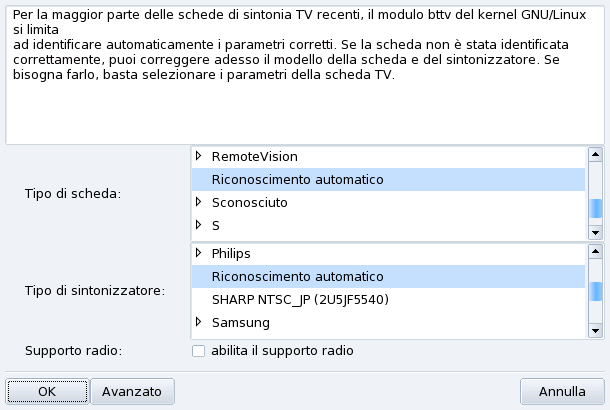The width and height of the screenshot is (610, 410).
Task: Choose SHARP NTSC_JP (2U5JF5540) tuner
Action: coord(299,299)
